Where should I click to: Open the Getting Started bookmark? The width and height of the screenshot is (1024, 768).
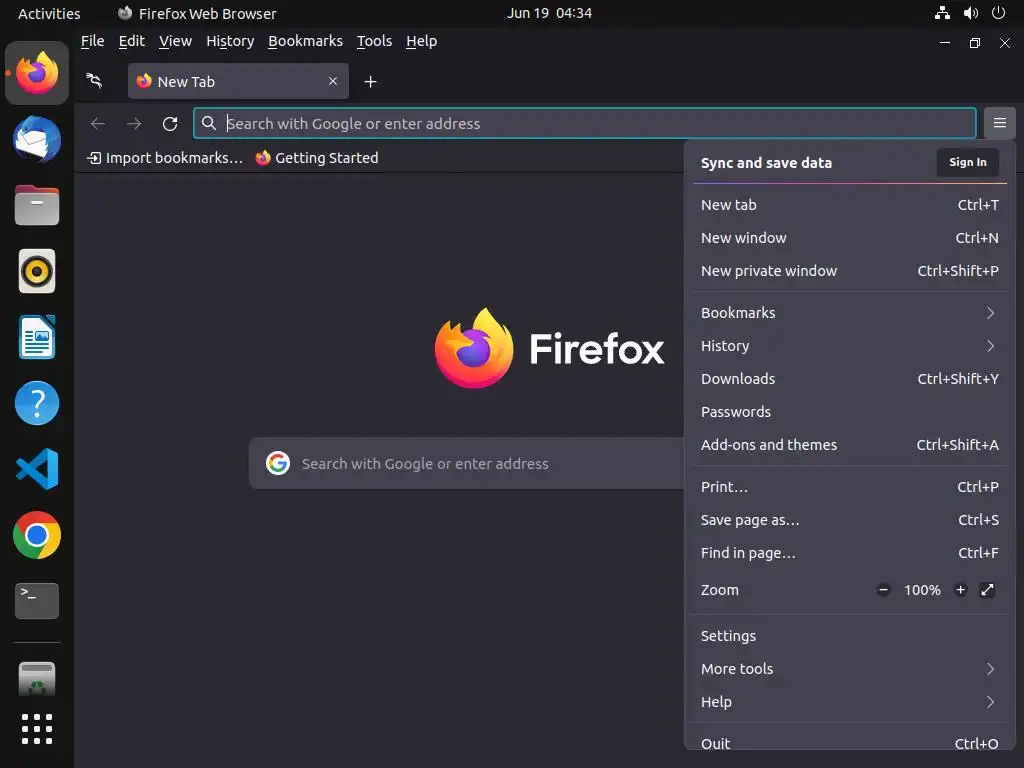[317, 158]
